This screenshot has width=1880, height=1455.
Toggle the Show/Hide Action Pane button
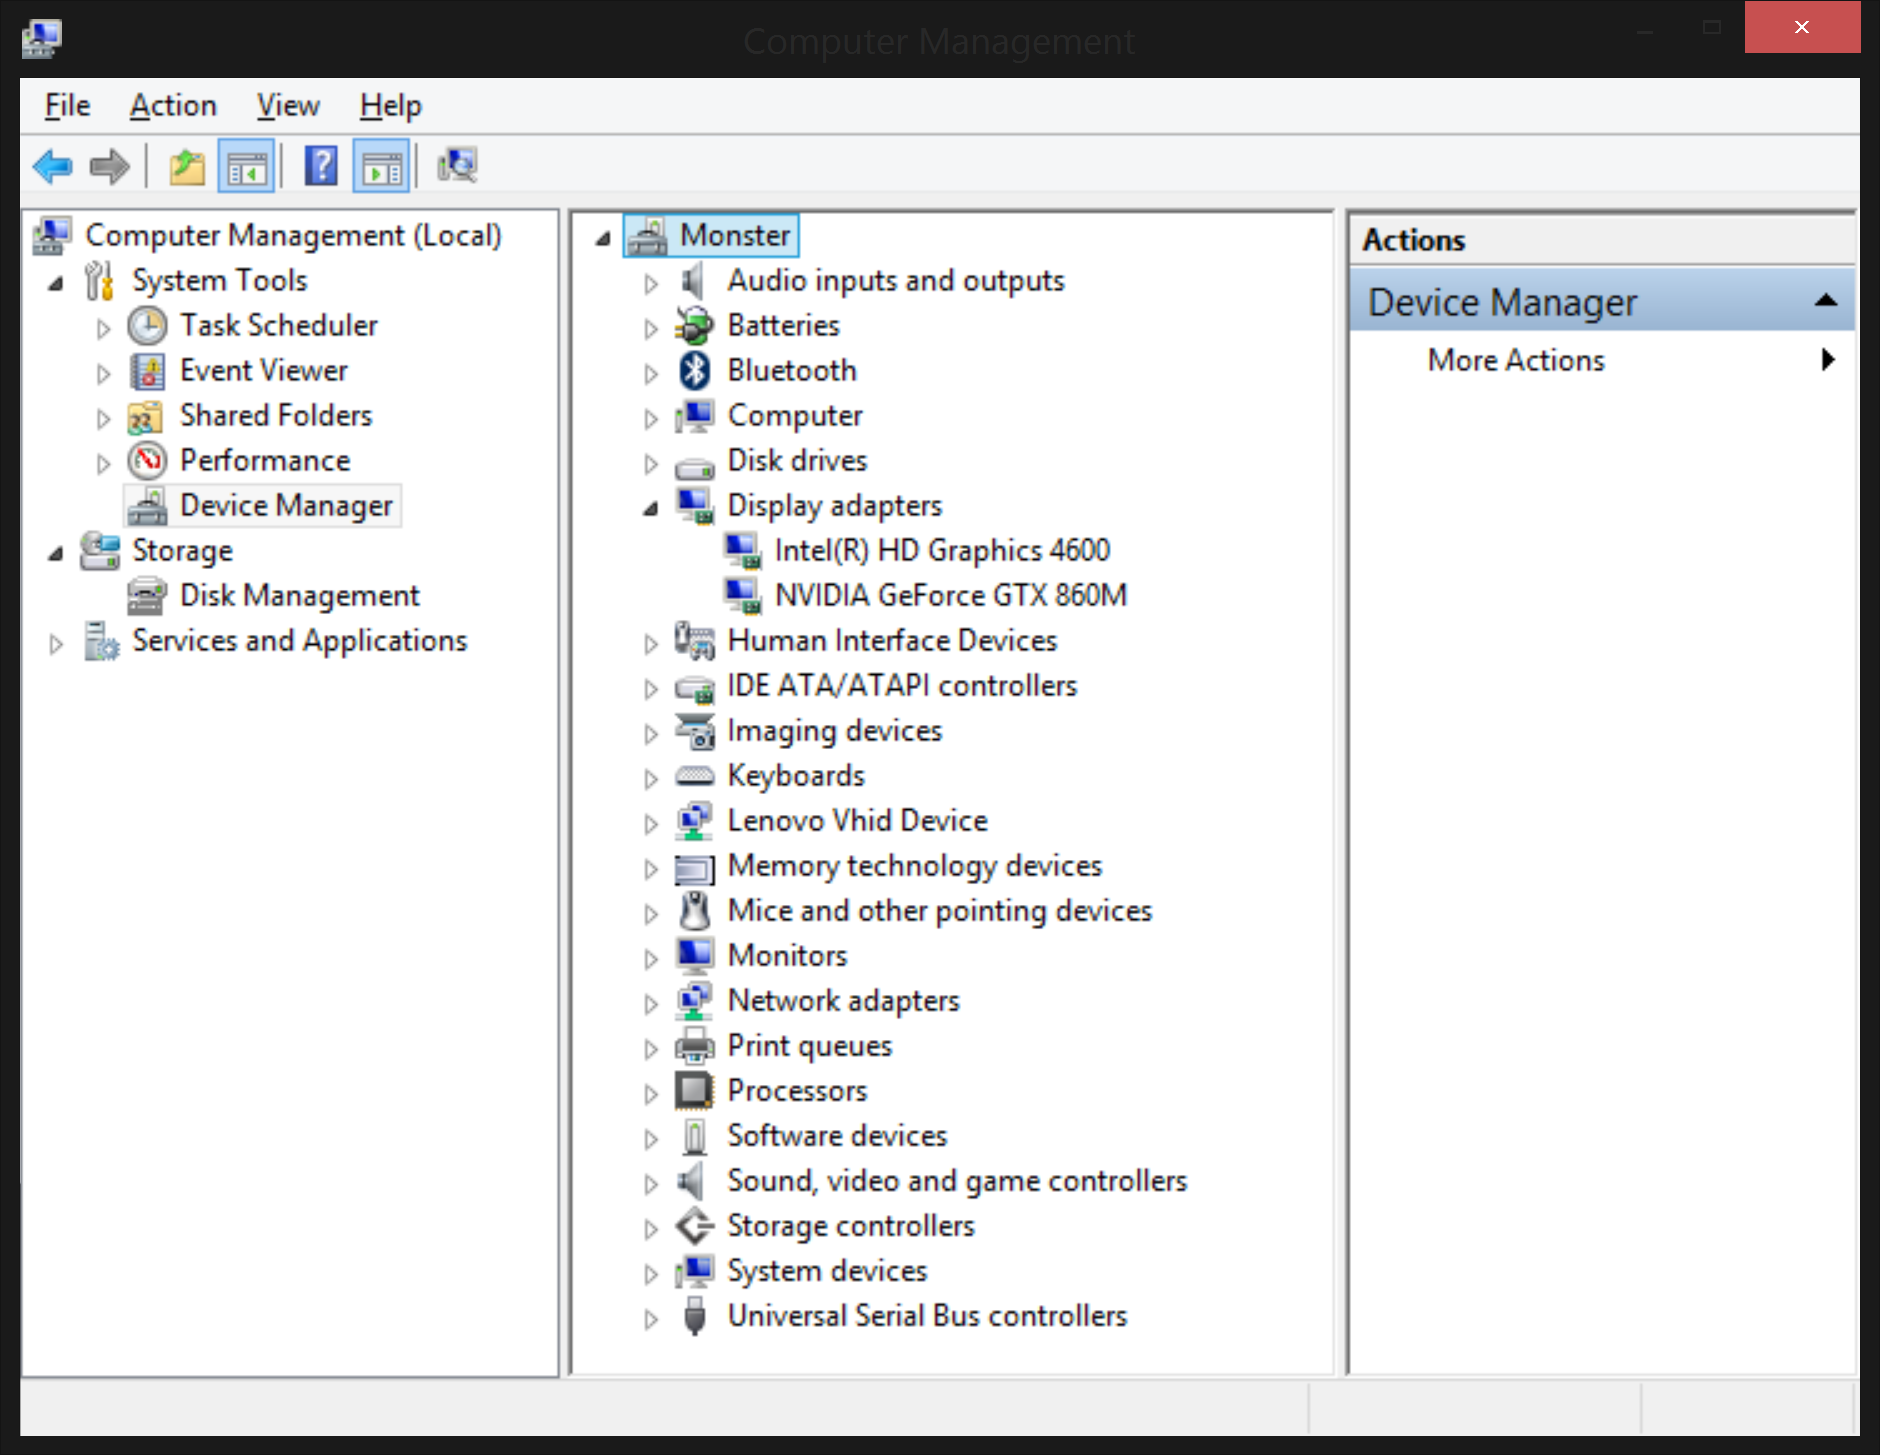click(x=382, y=166)
